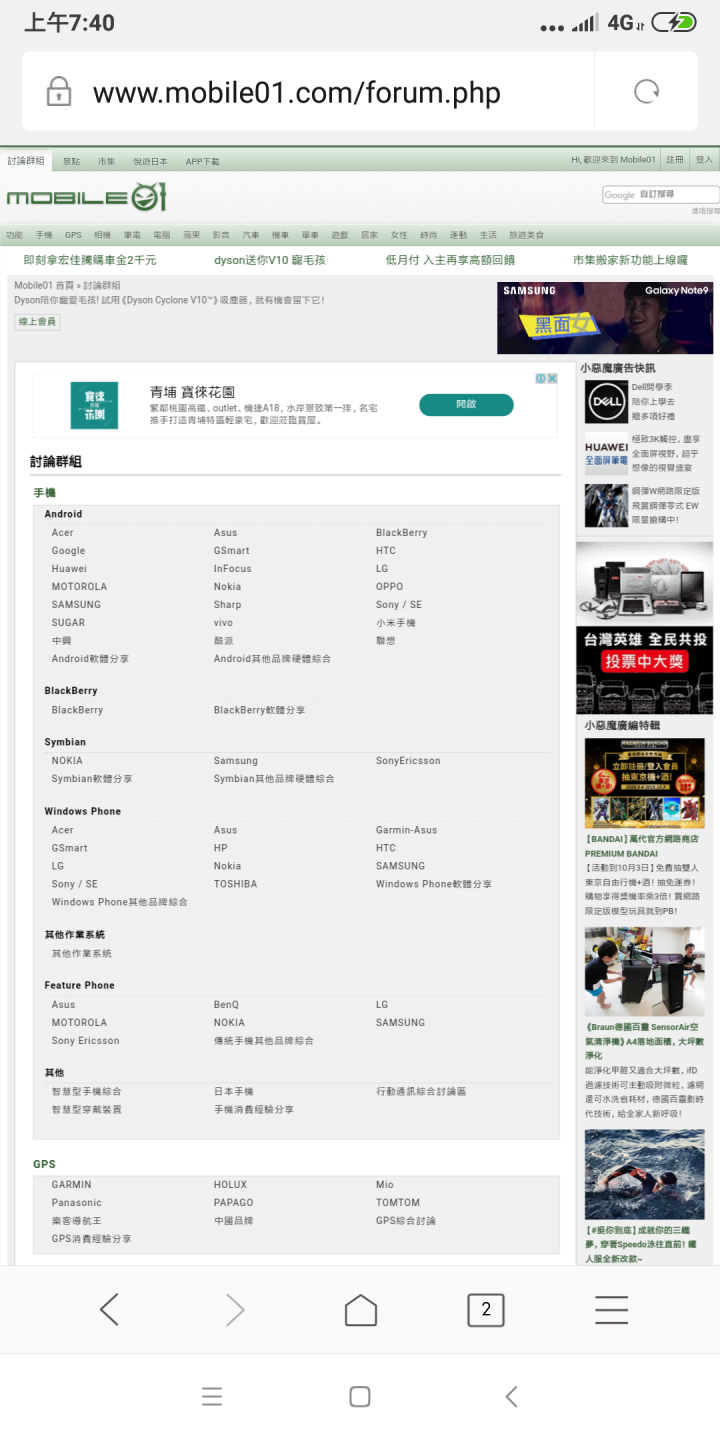Go back with the browser back arrow

(x=110, y=1309)
